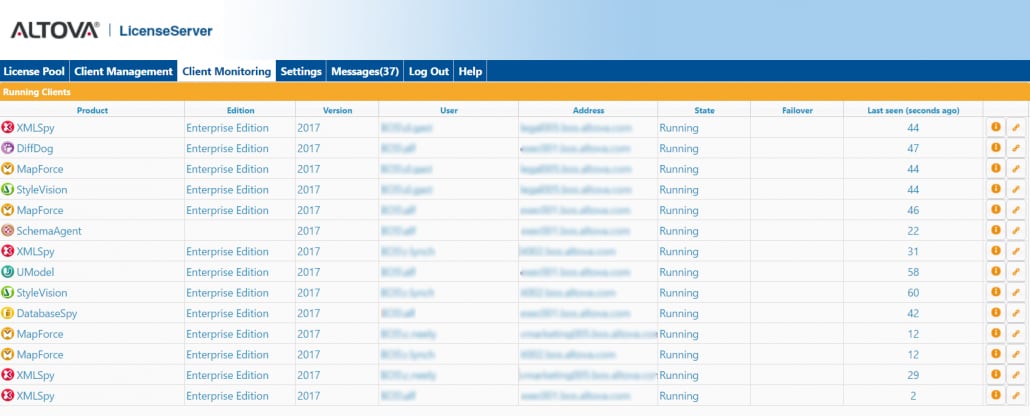Click the DiffDog product link
Image resolution: width=1030 pixels, height=416 pixels.
coord(35,149)
